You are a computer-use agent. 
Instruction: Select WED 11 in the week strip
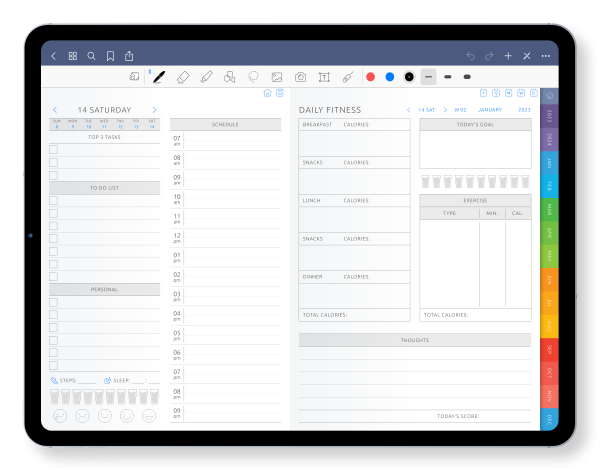click(104, 124)
